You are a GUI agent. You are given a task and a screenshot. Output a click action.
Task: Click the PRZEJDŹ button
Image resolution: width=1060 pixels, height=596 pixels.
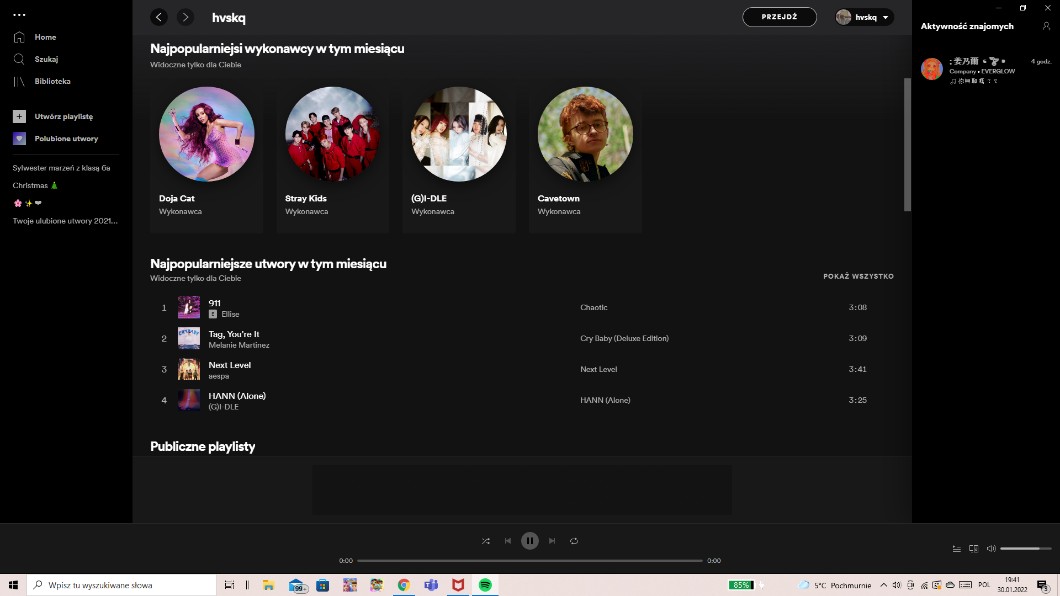pyautogui.click(x=779, y=17)
